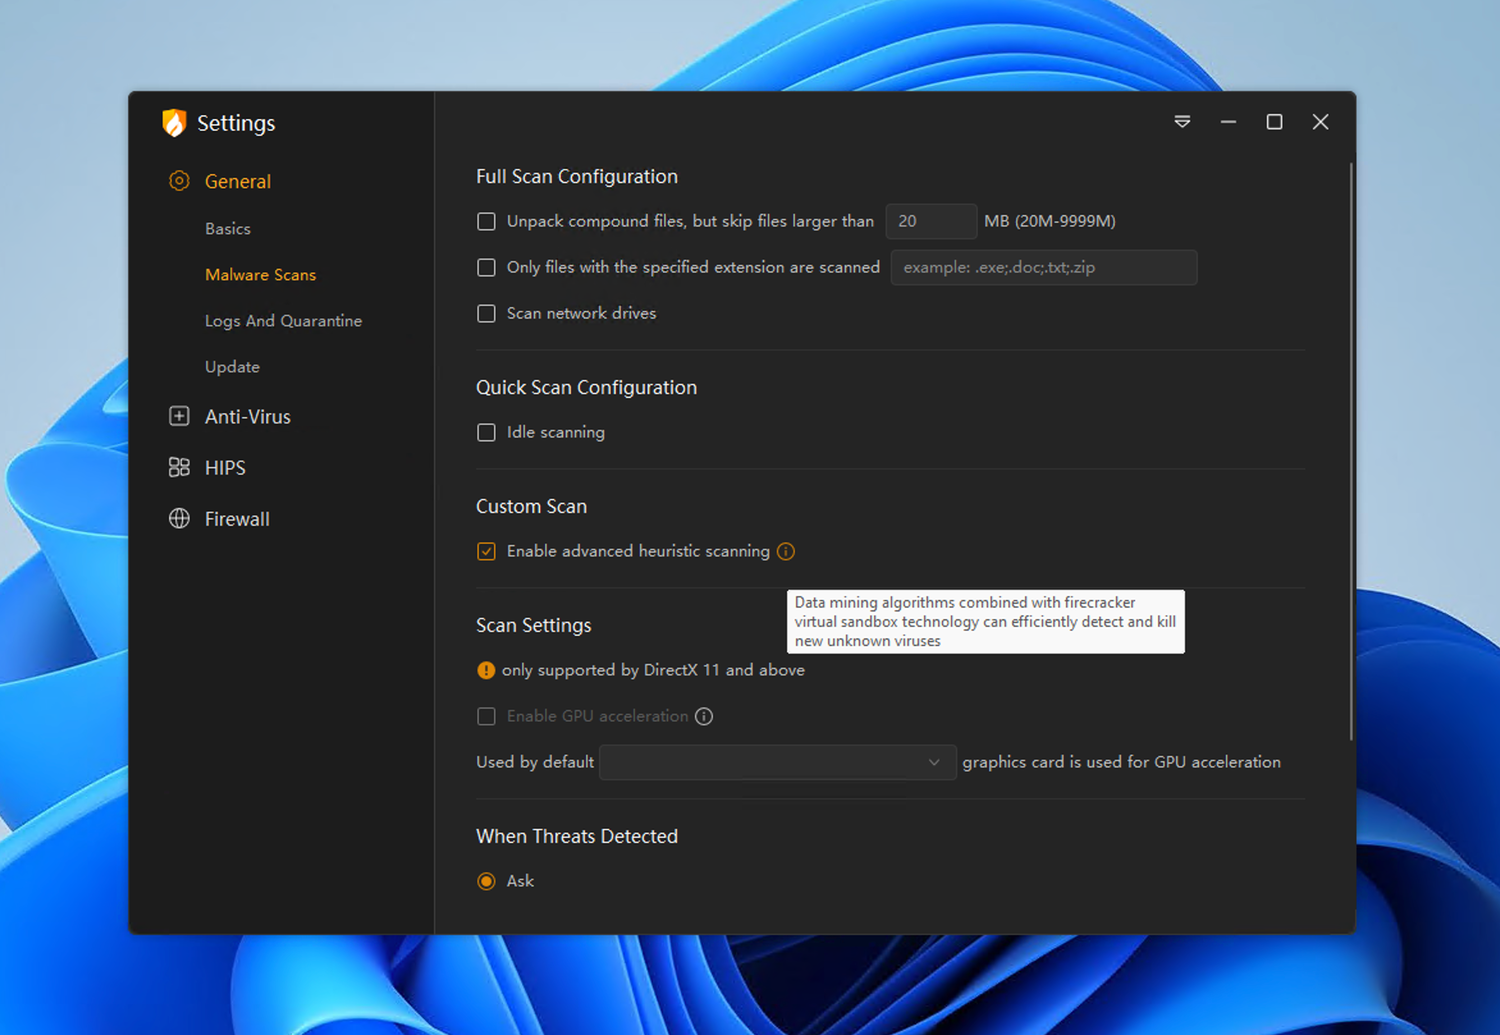Click the Settings window title text
Screen dimensions: 1500x1035
[x=236, y=123]
